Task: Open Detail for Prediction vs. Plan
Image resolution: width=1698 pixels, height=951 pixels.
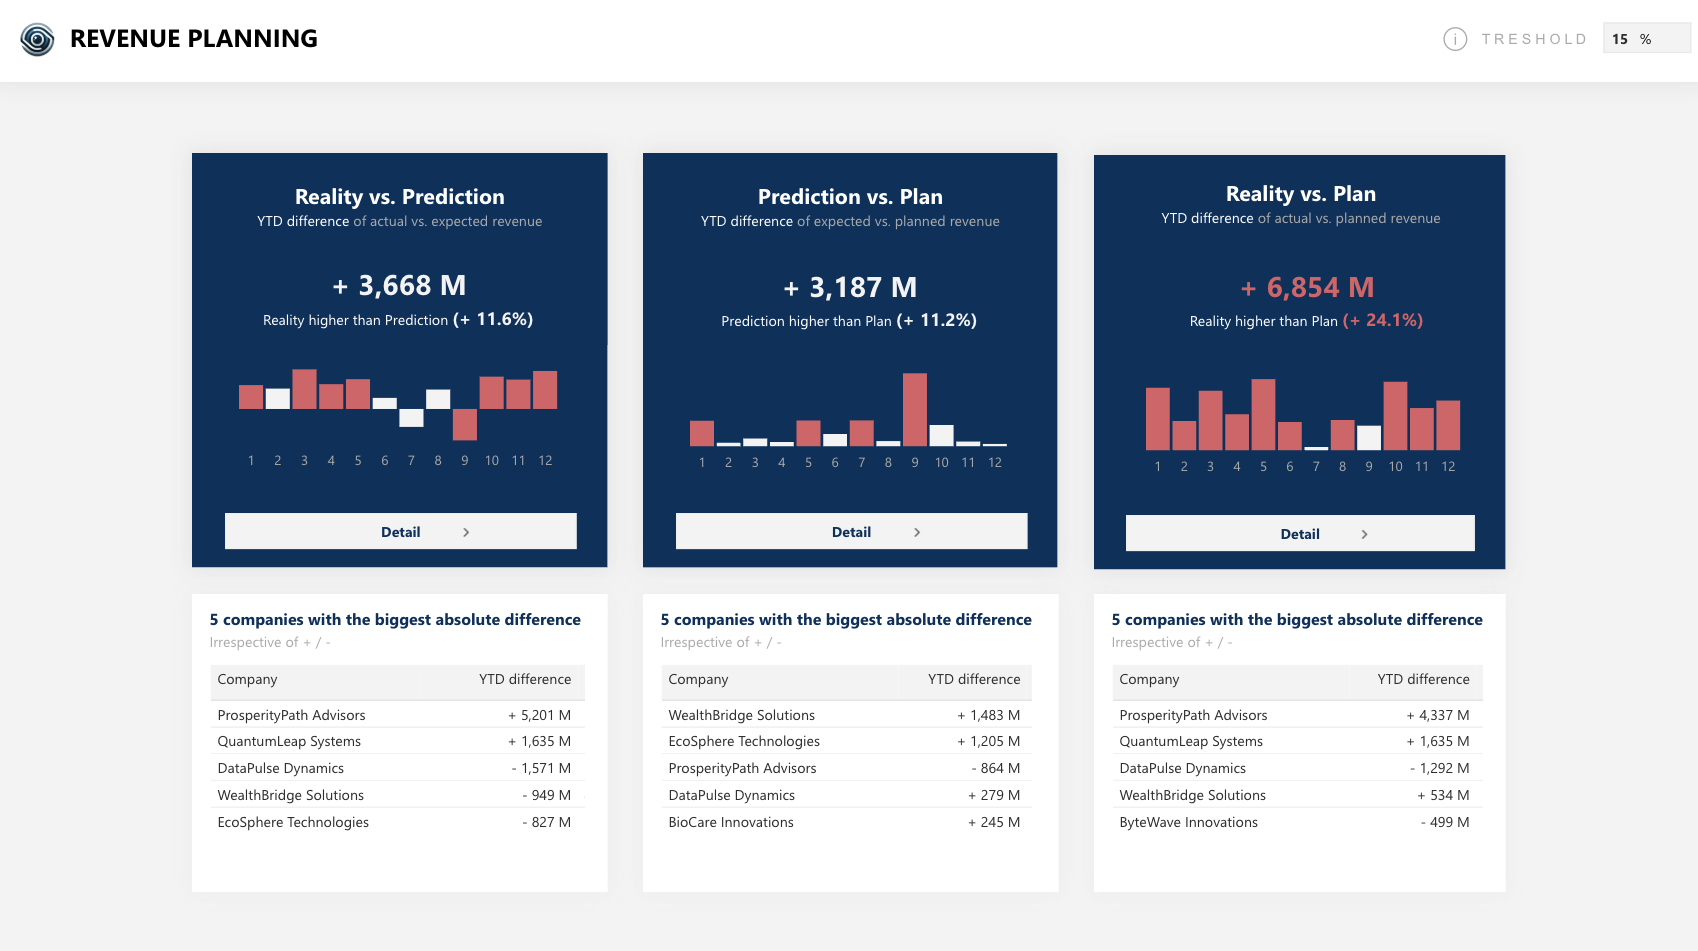Action: click(851, 532)
